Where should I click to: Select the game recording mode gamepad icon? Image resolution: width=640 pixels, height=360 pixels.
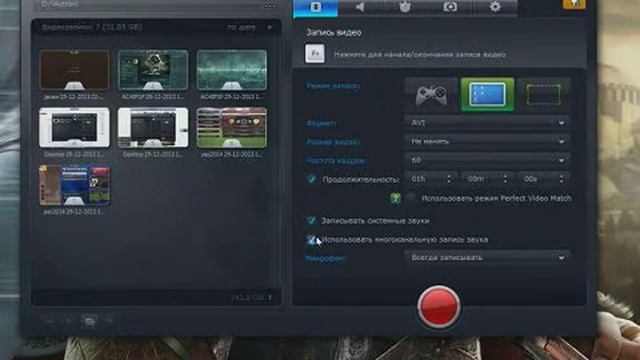tap(431, 94)
